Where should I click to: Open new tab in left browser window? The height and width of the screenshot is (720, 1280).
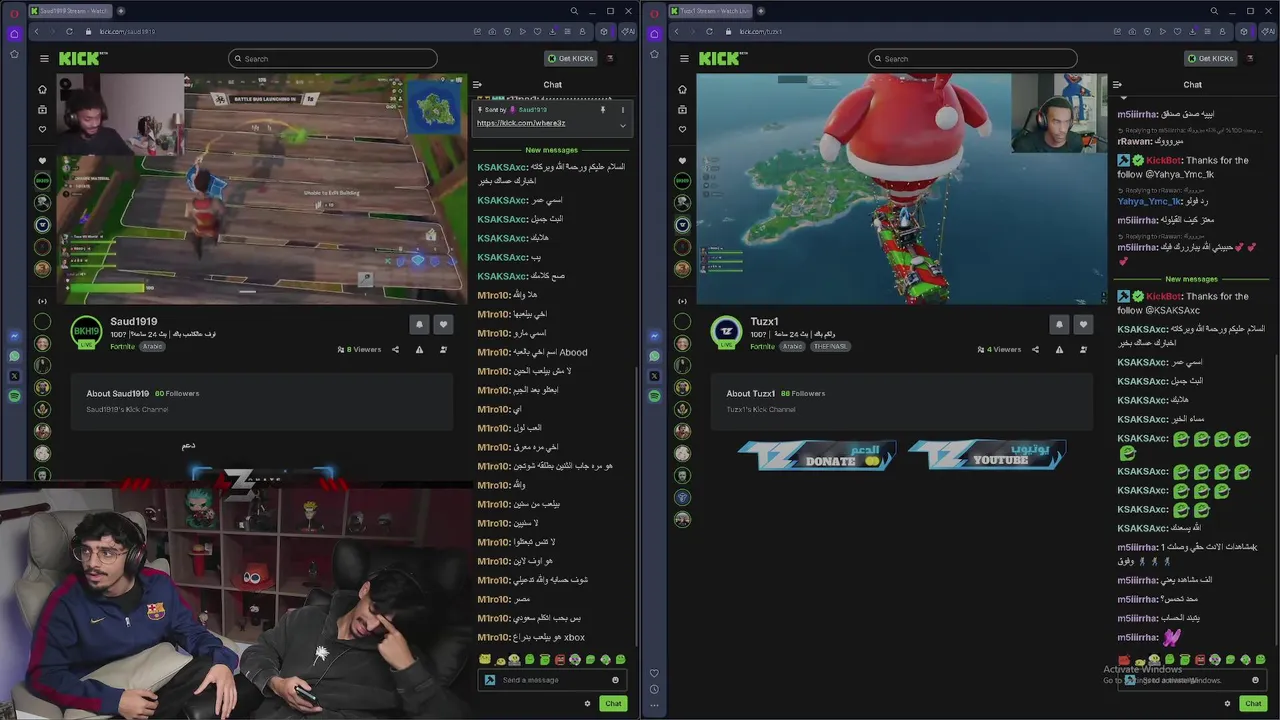point(120,11)
